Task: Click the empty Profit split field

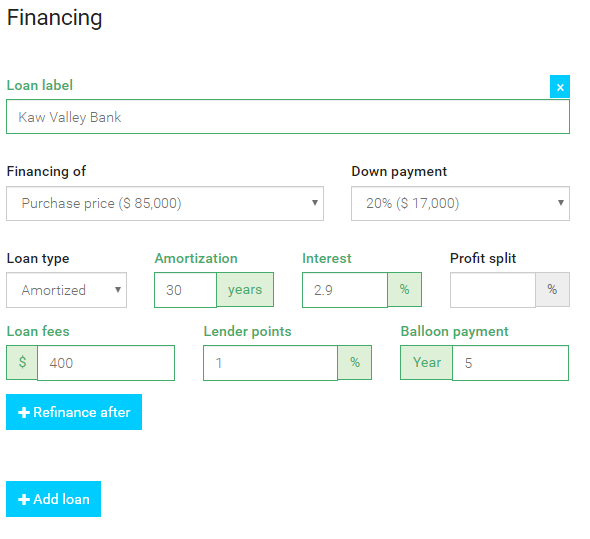Action: tap(493, 290)
